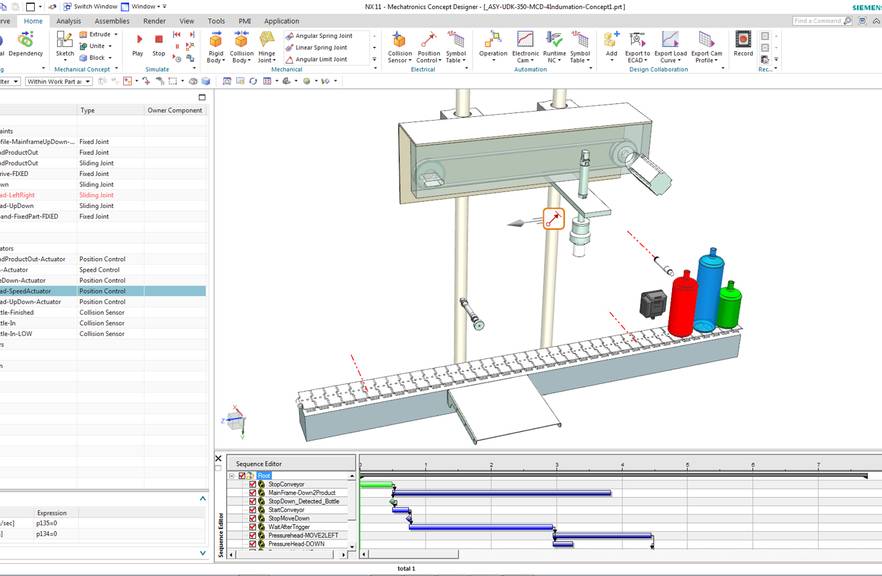Select the Hinge Joint tool
The height and width of the screenshot is (576, 882).
tap(267, 40)
